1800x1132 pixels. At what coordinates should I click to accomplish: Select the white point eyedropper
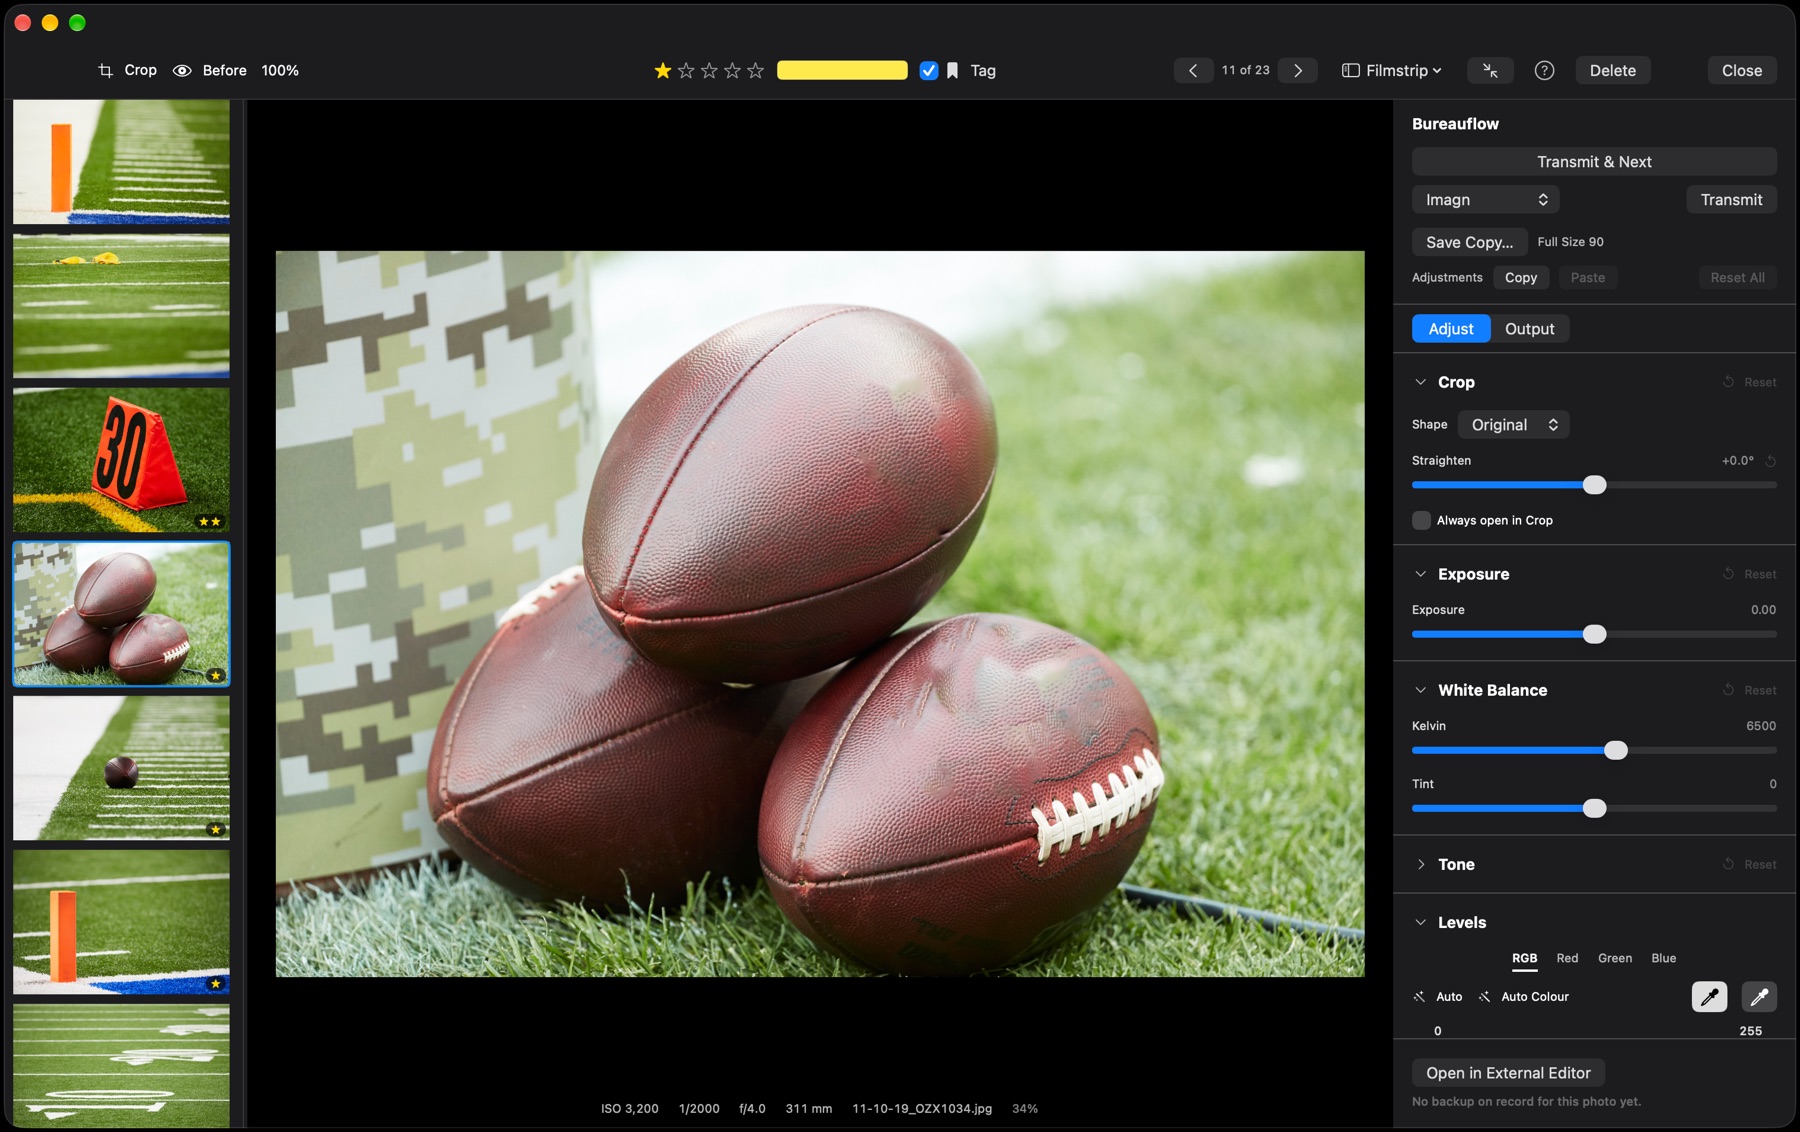click(x=1759, y=996)
